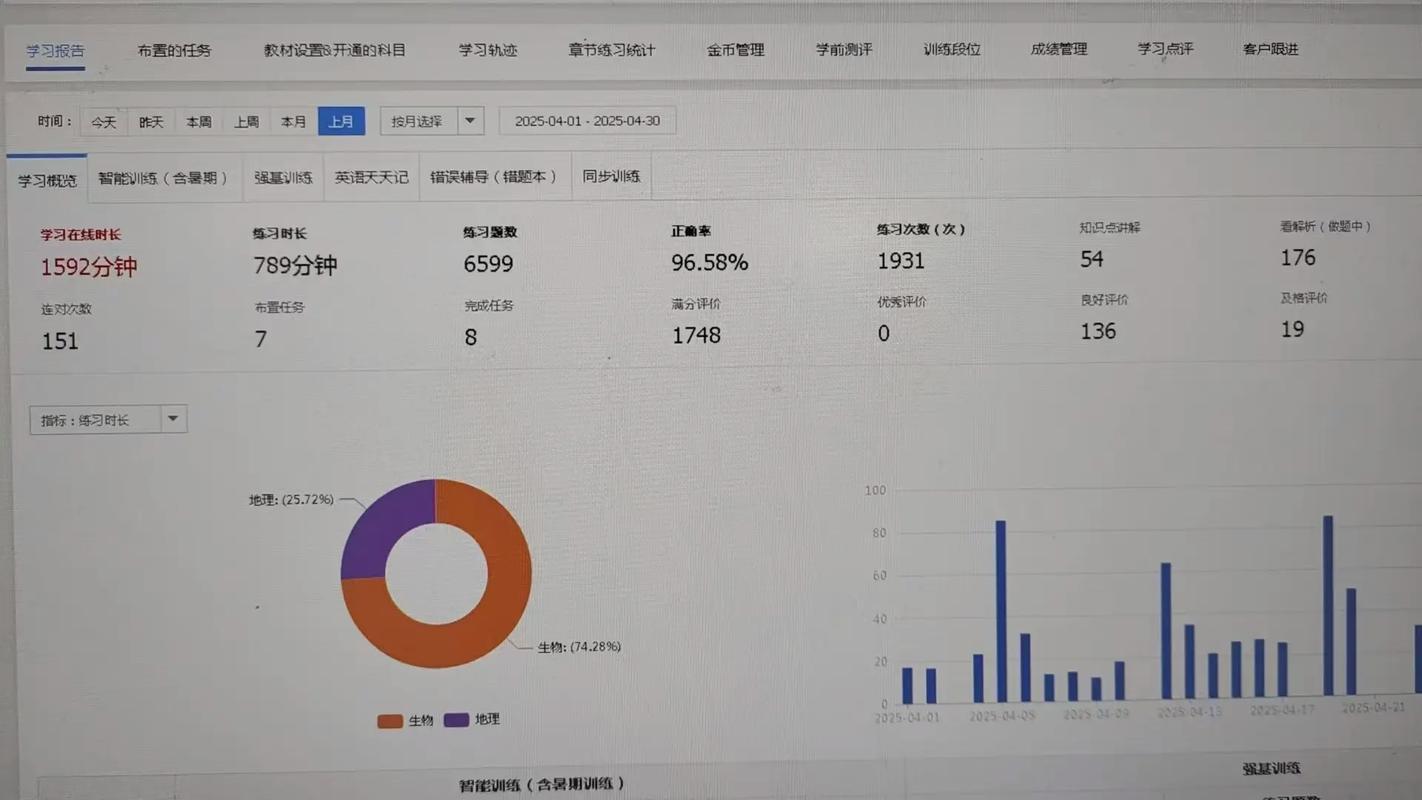The height and width of the screenshot is (800, 1422).
Task: Open 错误辅导（错题本）sub-tab
Action: coord(495,176)
